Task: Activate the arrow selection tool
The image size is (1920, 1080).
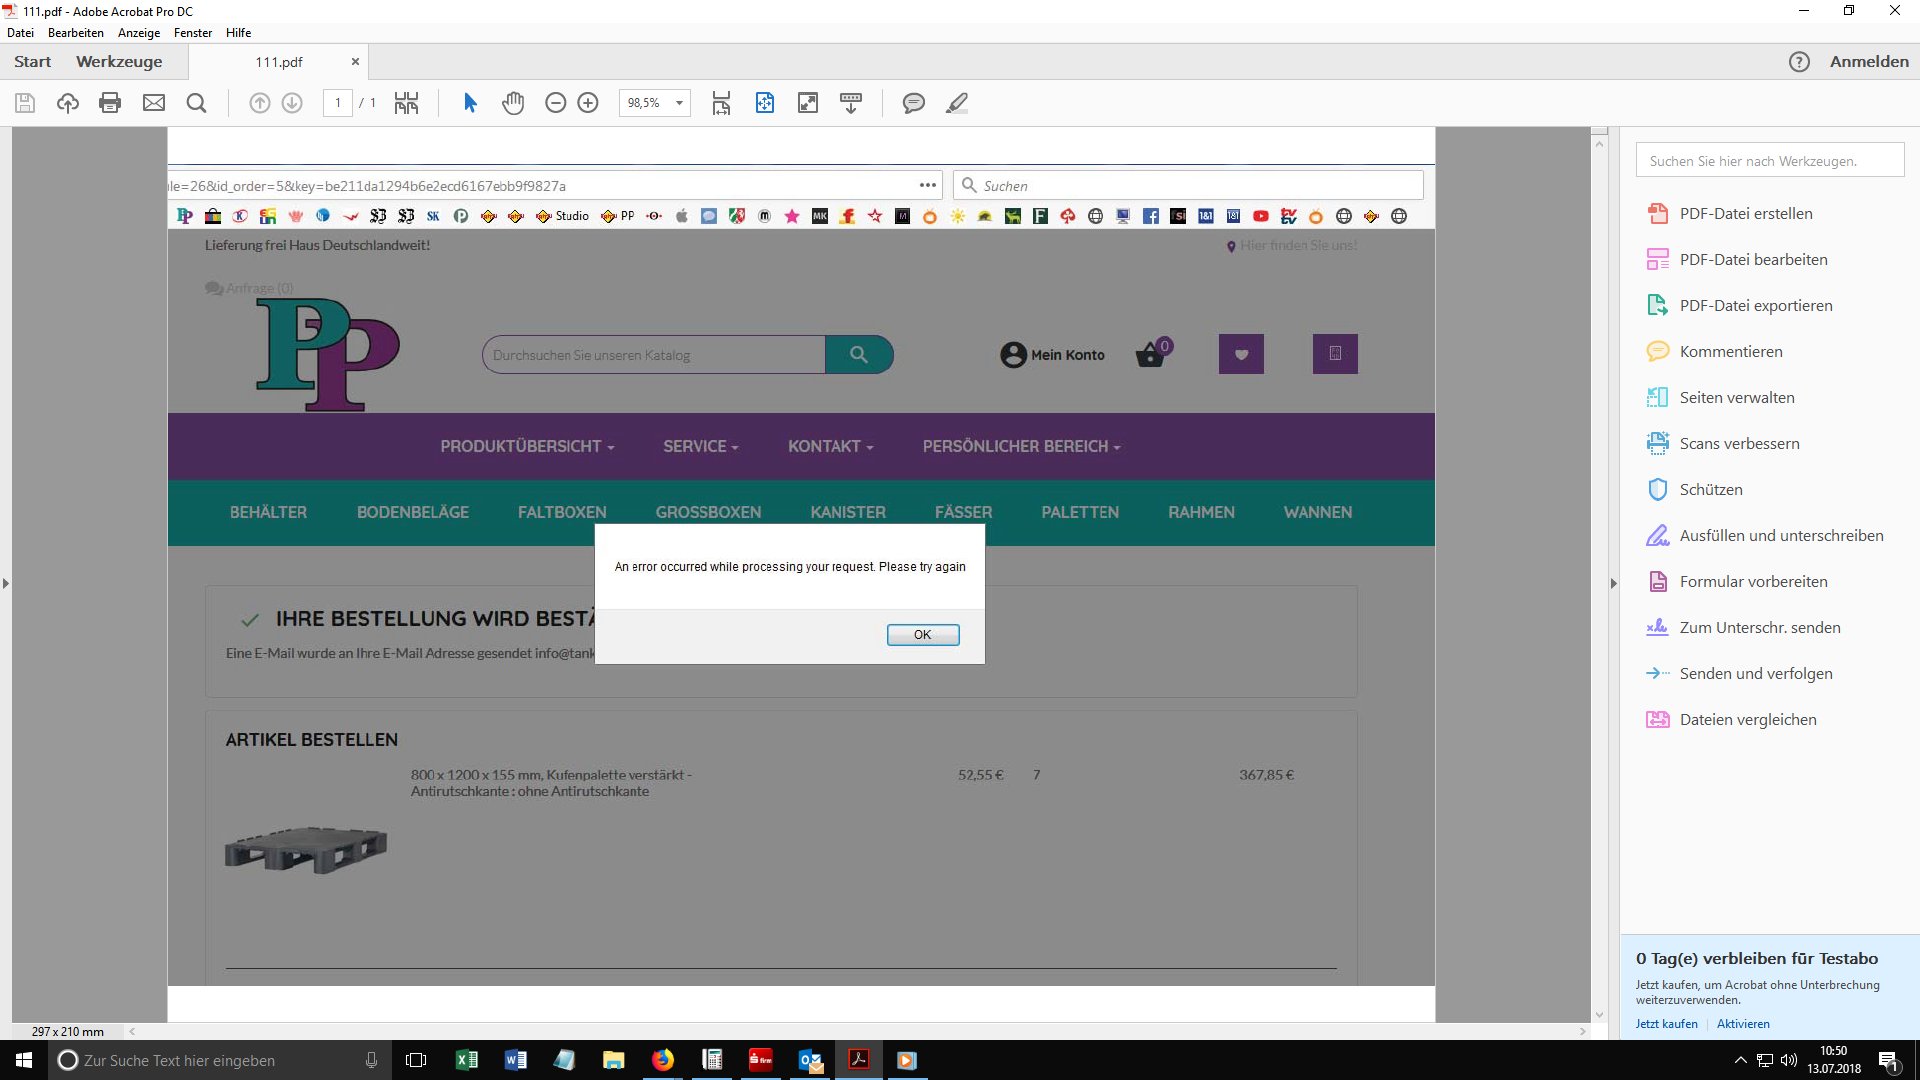Action: click(x=470, y=103)
